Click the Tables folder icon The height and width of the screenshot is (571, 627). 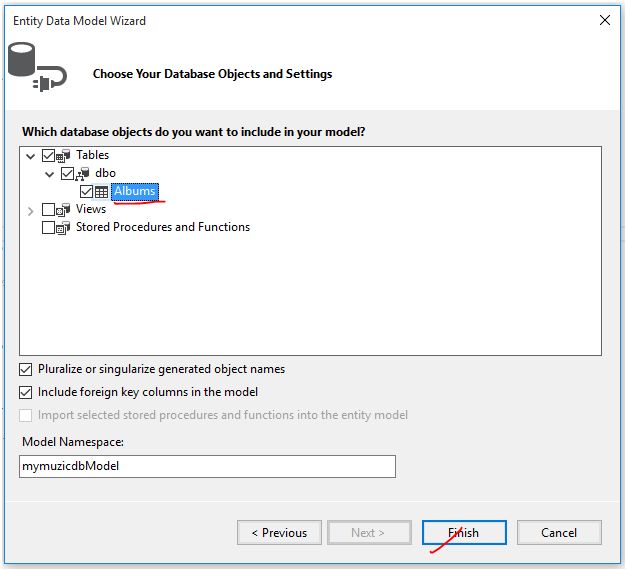click(64, 156)
